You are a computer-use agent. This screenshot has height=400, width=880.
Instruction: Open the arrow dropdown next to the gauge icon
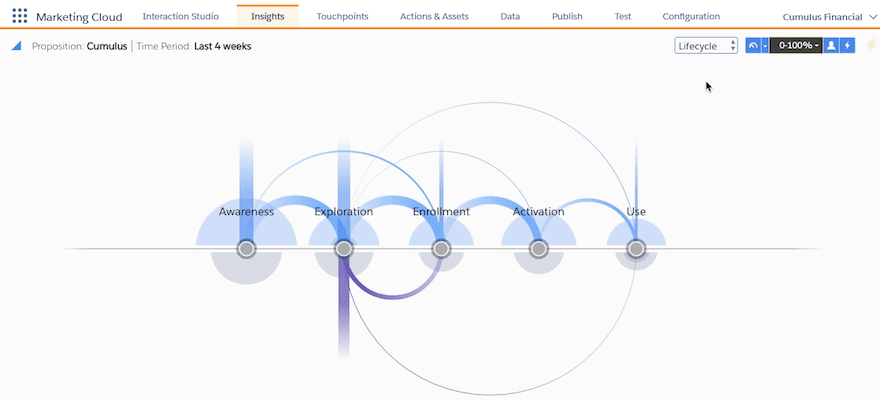pos(765,45)
